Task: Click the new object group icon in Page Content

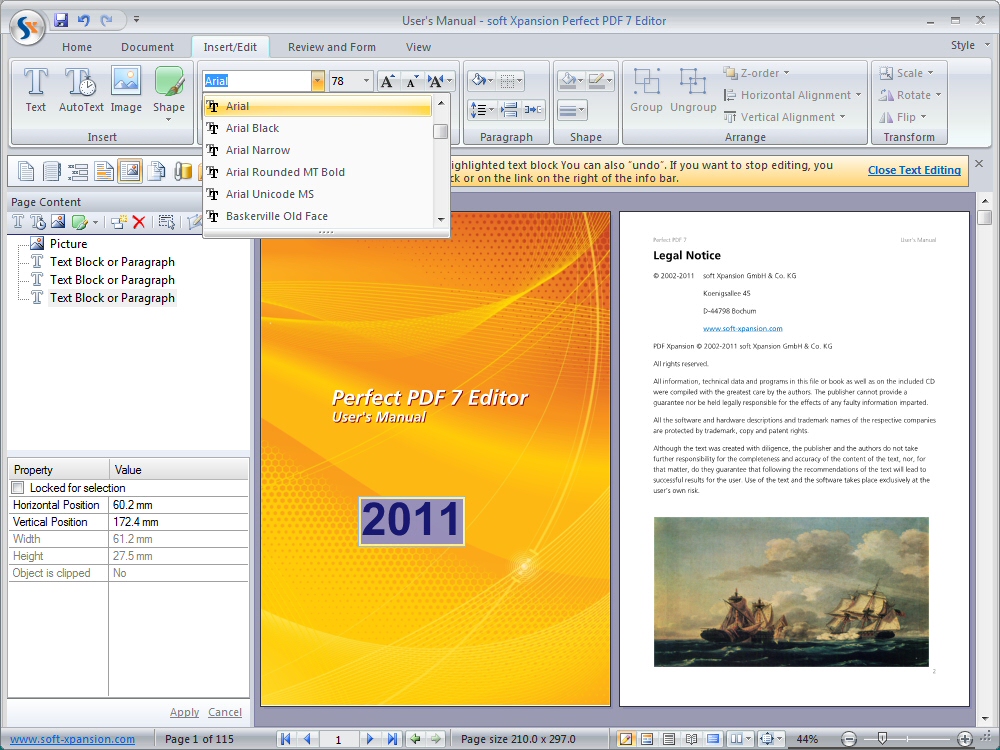Action: tap(118, 222)
